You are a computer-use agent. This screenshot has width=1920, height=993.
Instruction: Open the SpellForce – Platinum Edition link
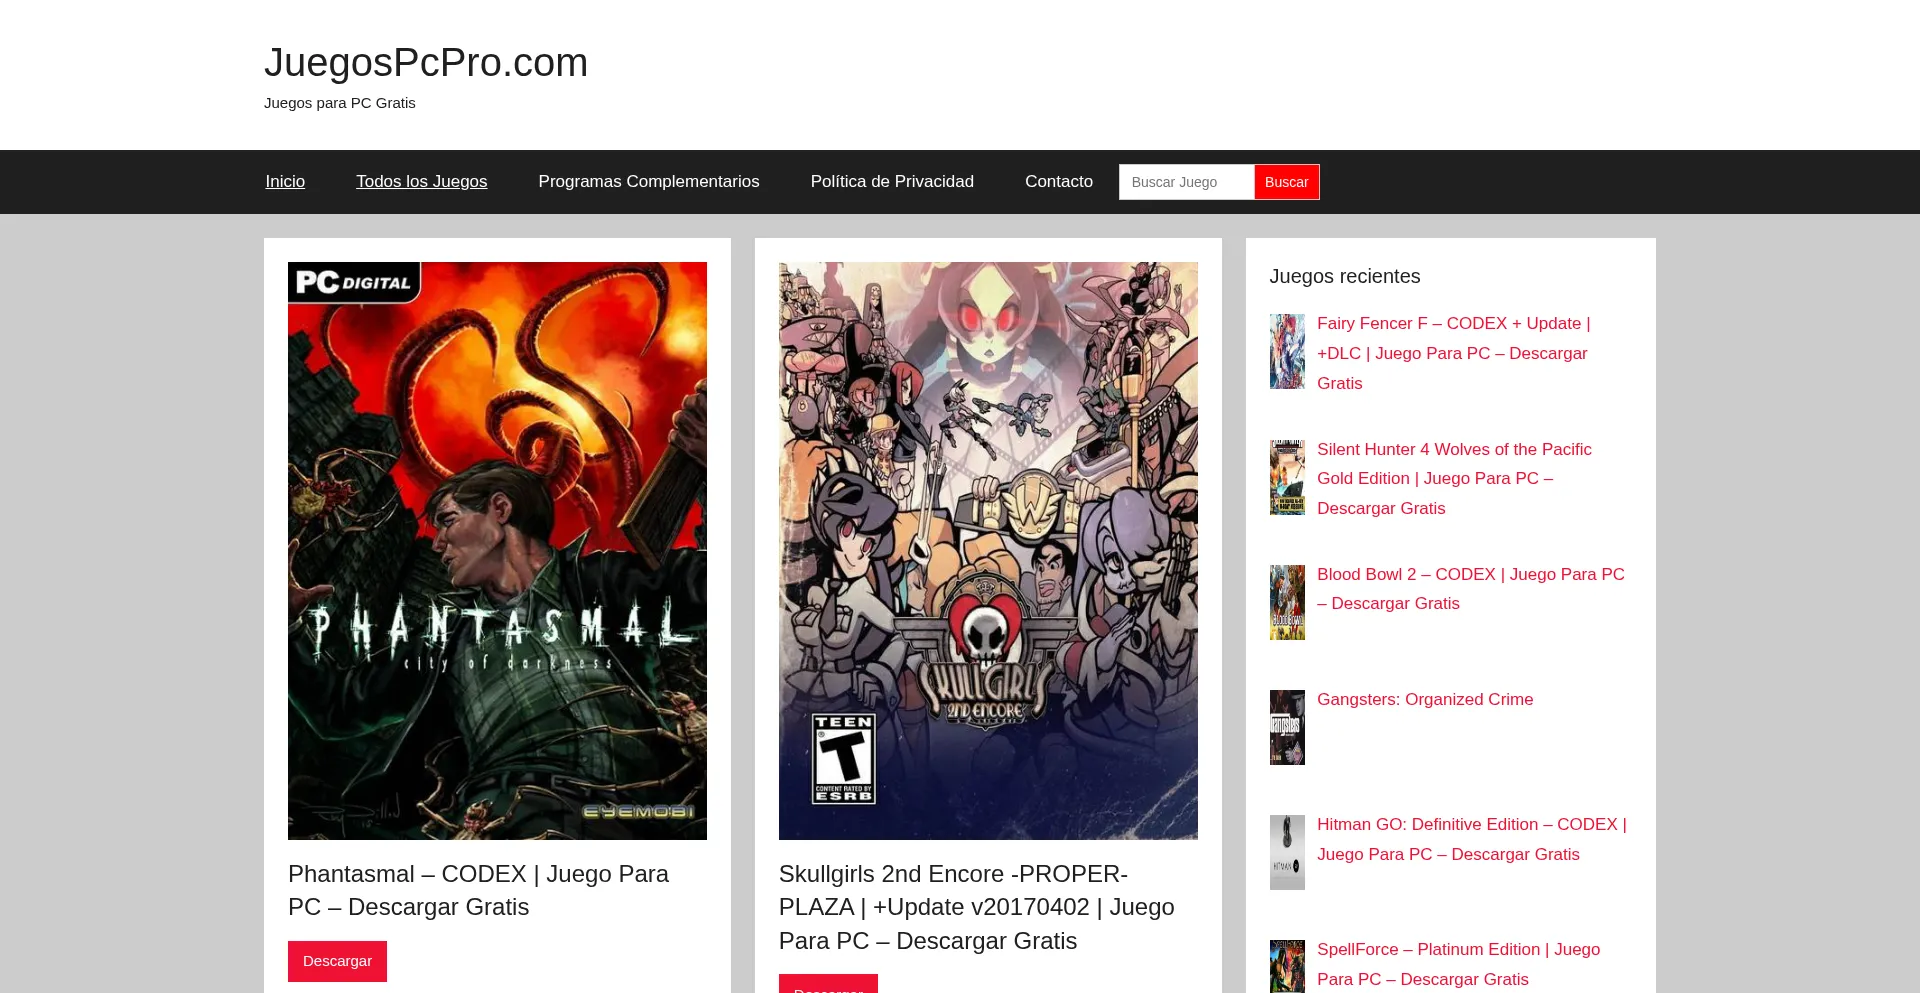(1458, 964)
